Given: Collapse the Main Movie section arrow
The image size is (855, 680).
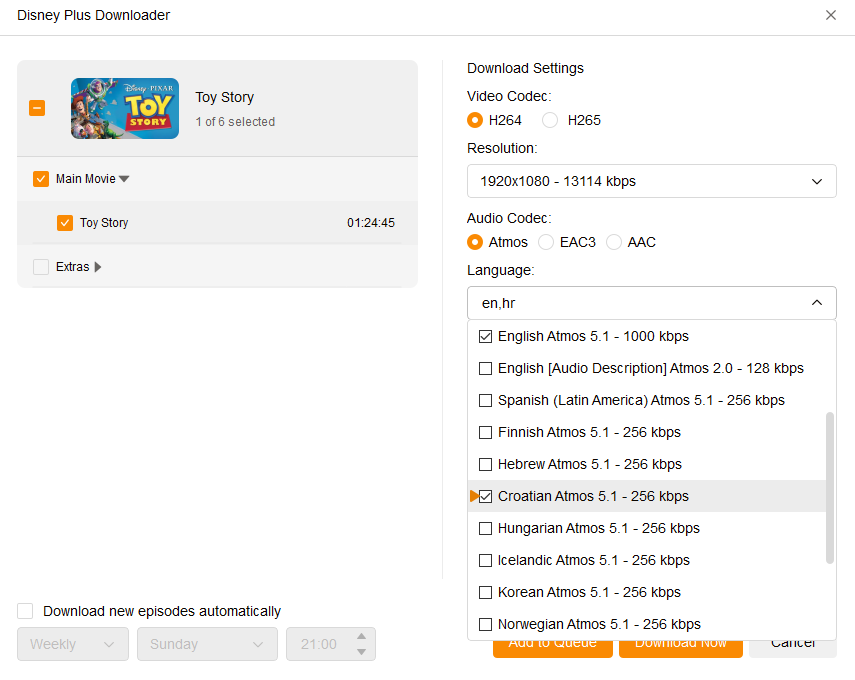Looking at the screenshot, I should 125,180.
